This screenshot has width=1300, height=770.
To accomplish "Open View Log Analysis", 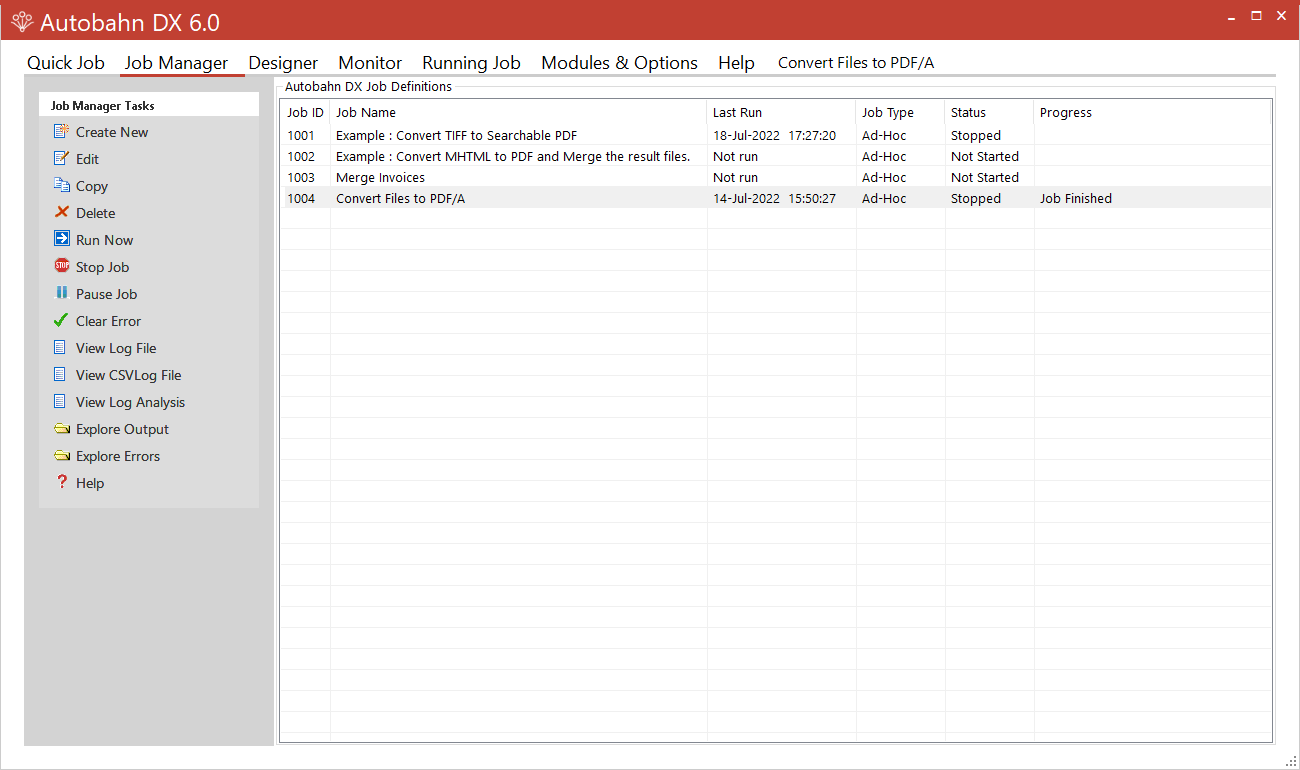I will [x=62, y=401].
